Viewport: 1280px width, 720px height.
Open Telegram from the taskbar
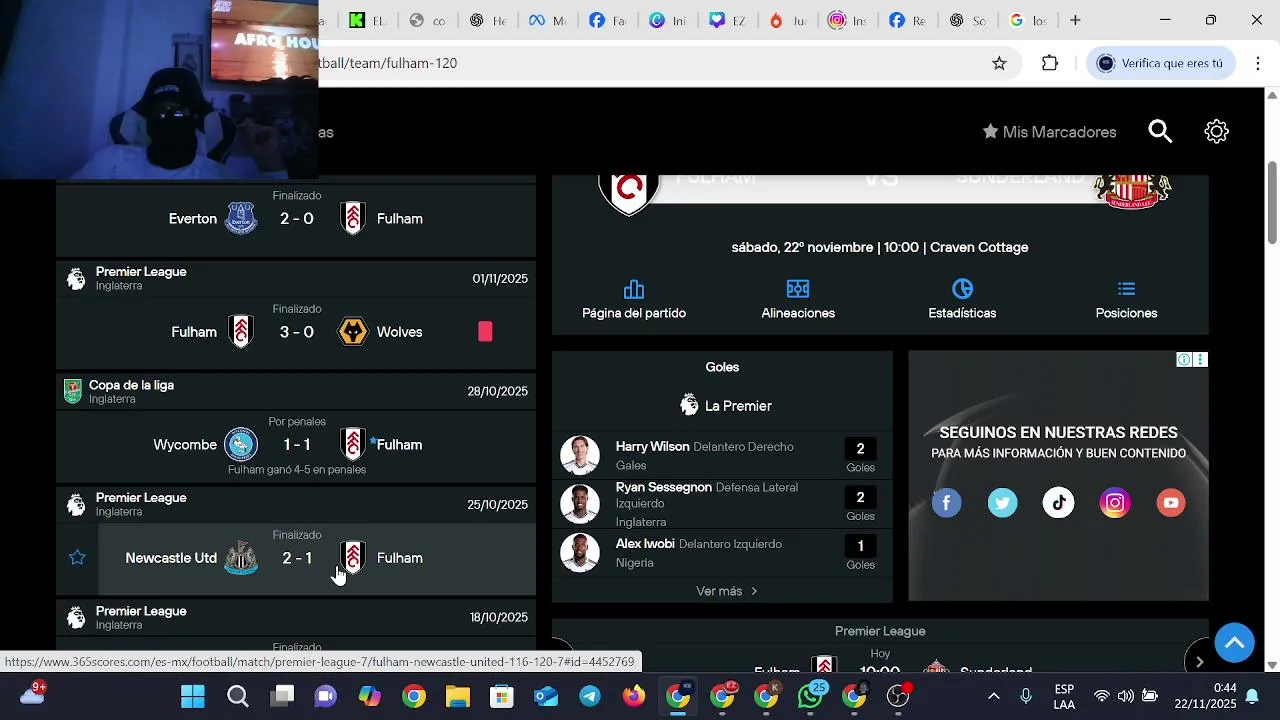pyautogui.click(x=590, y=696)
